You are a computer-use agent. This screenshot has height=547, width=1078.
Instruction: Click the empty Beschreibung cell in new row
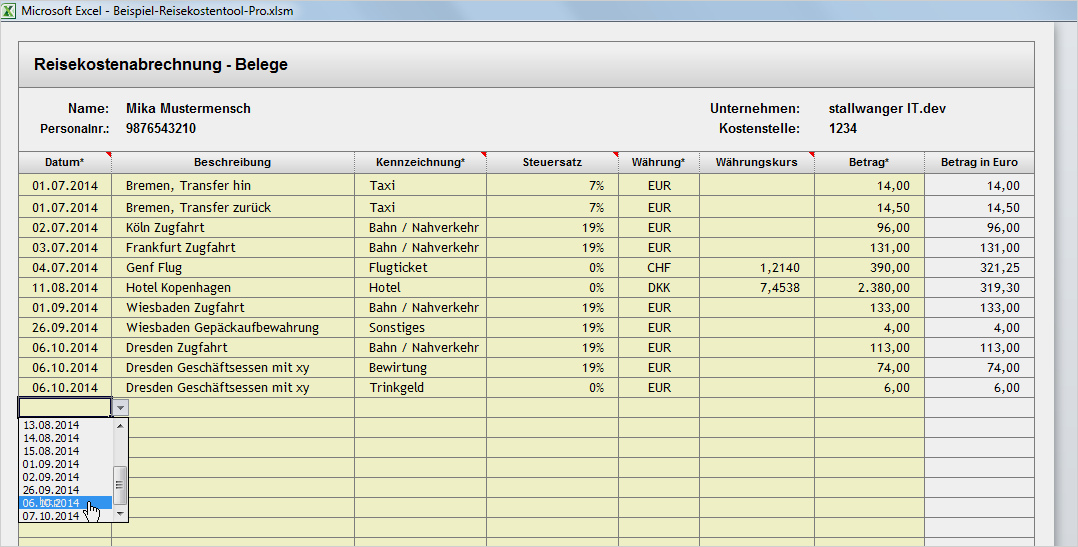(x=233, y=408)
